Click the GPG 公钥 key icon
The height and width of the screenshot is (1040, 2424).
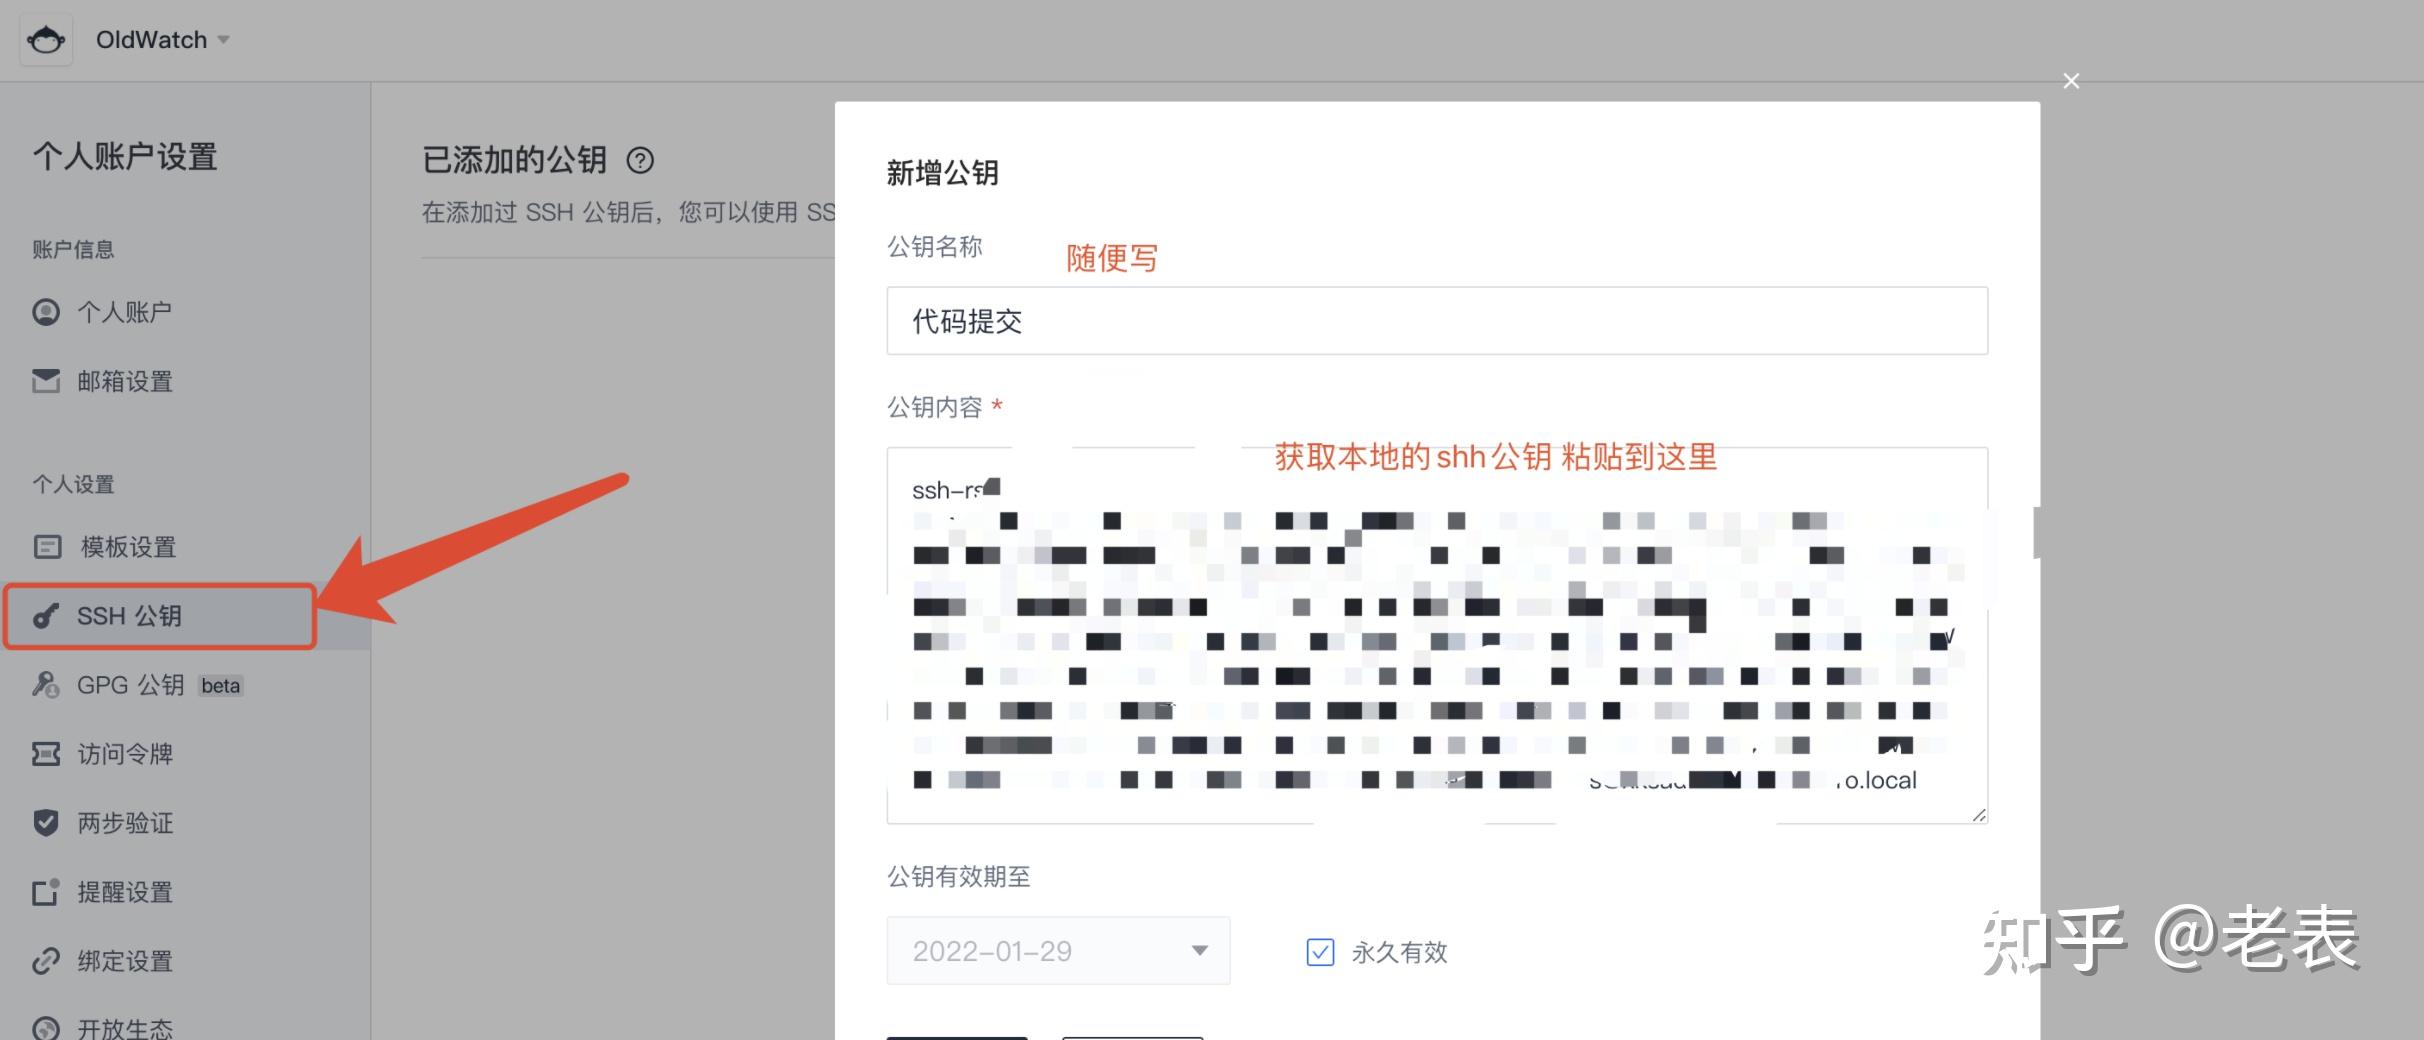(x=46, y=685)
